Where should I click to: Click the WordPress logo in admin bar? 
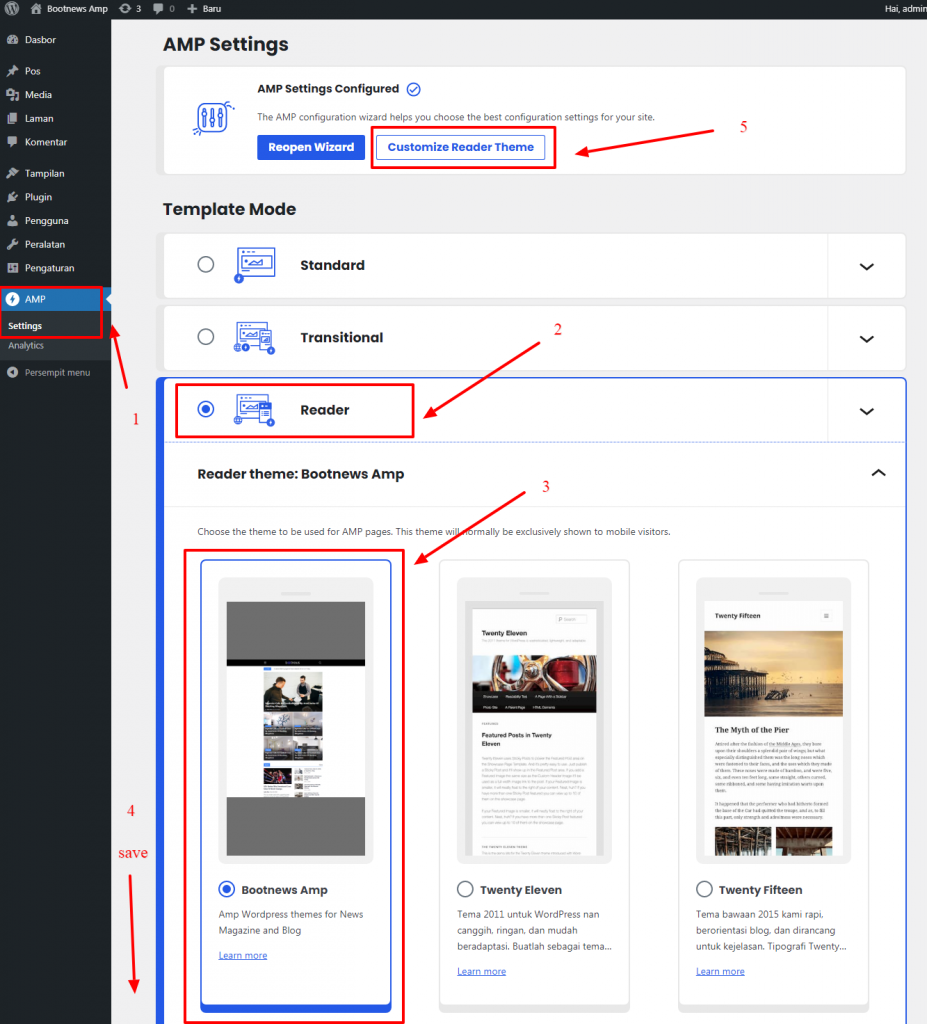pos(12,8)
